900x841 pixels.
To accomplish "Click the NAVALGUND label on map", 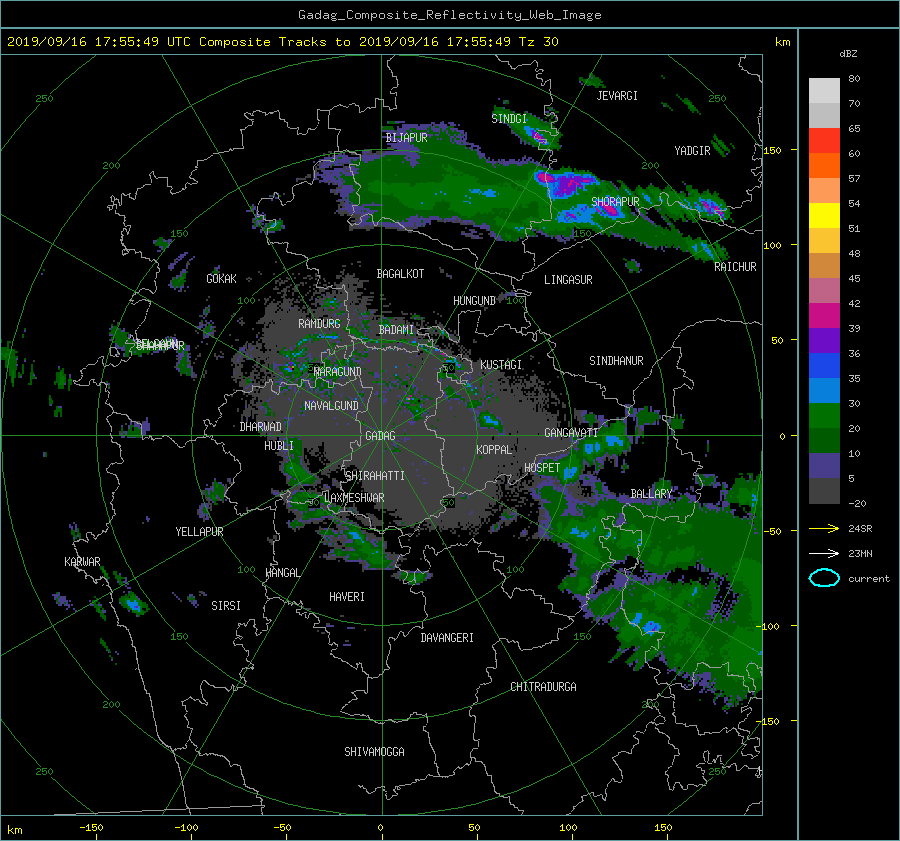I will pos(331,406).
